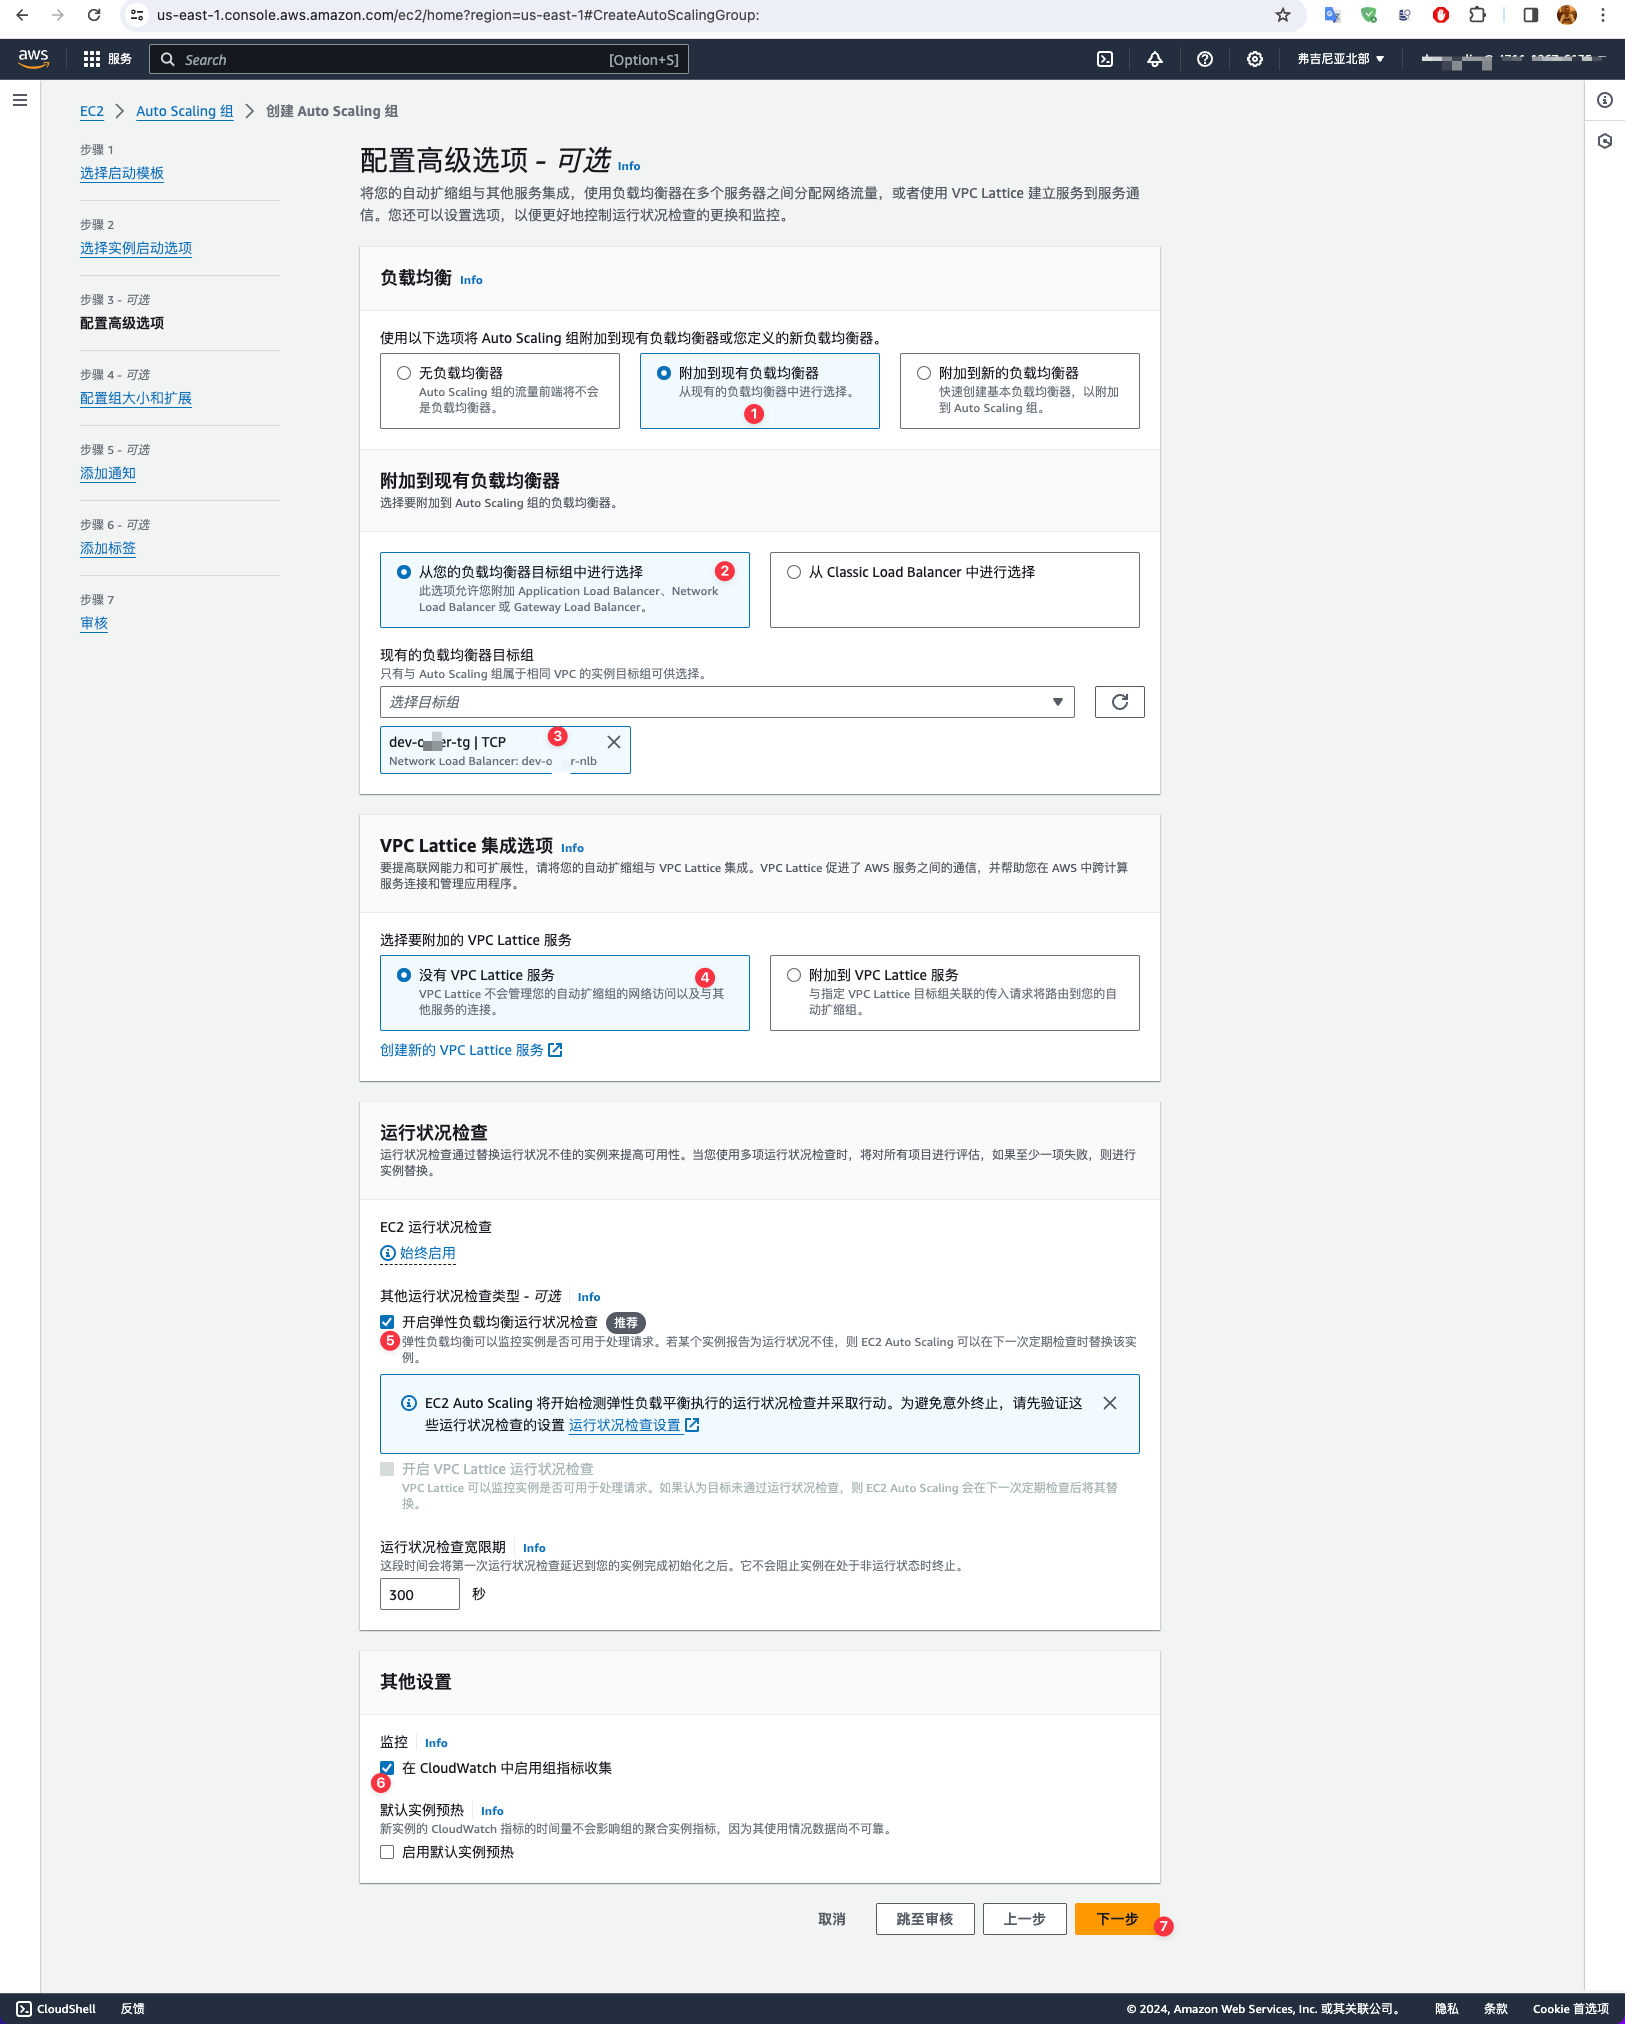This screenshot has width=1625, height=2024.
Task: Click the AWS logo home icon
Action: coord(33,59)
